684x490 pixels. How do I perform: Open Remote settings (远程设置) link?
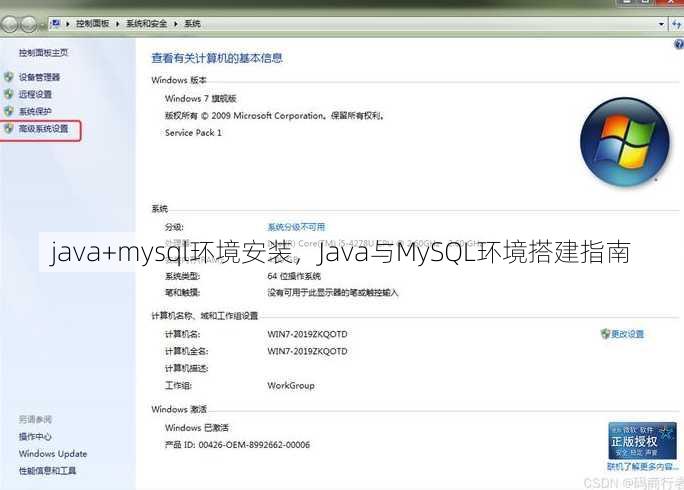tap(35, 94)
